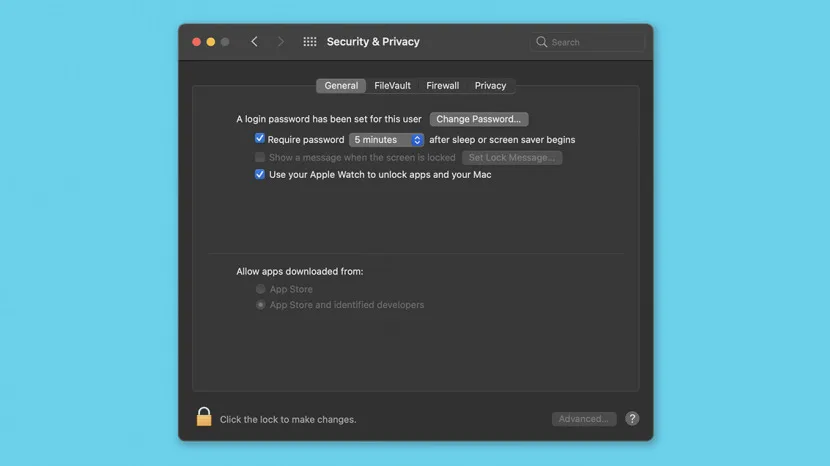
Task: Select the App Store radio option
Action: [260, 289]
